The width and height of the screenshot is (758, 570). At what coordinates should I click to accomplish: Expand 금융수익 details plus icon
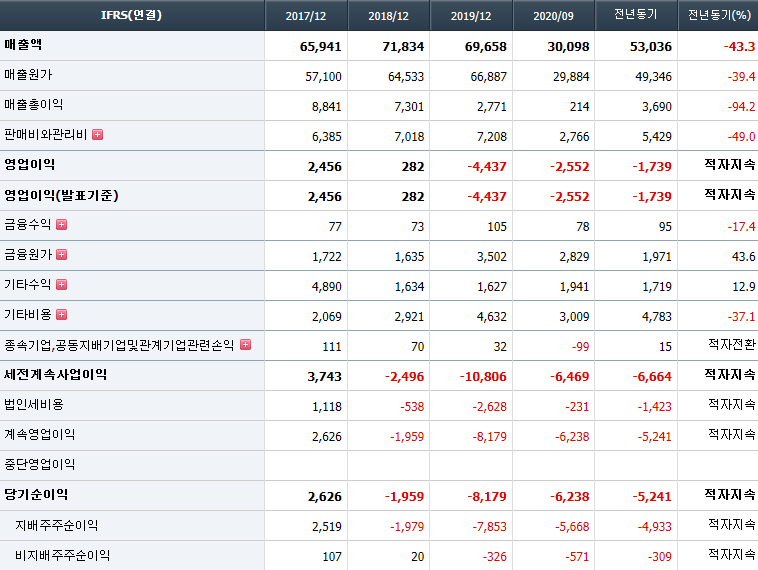tap(61, 224)
